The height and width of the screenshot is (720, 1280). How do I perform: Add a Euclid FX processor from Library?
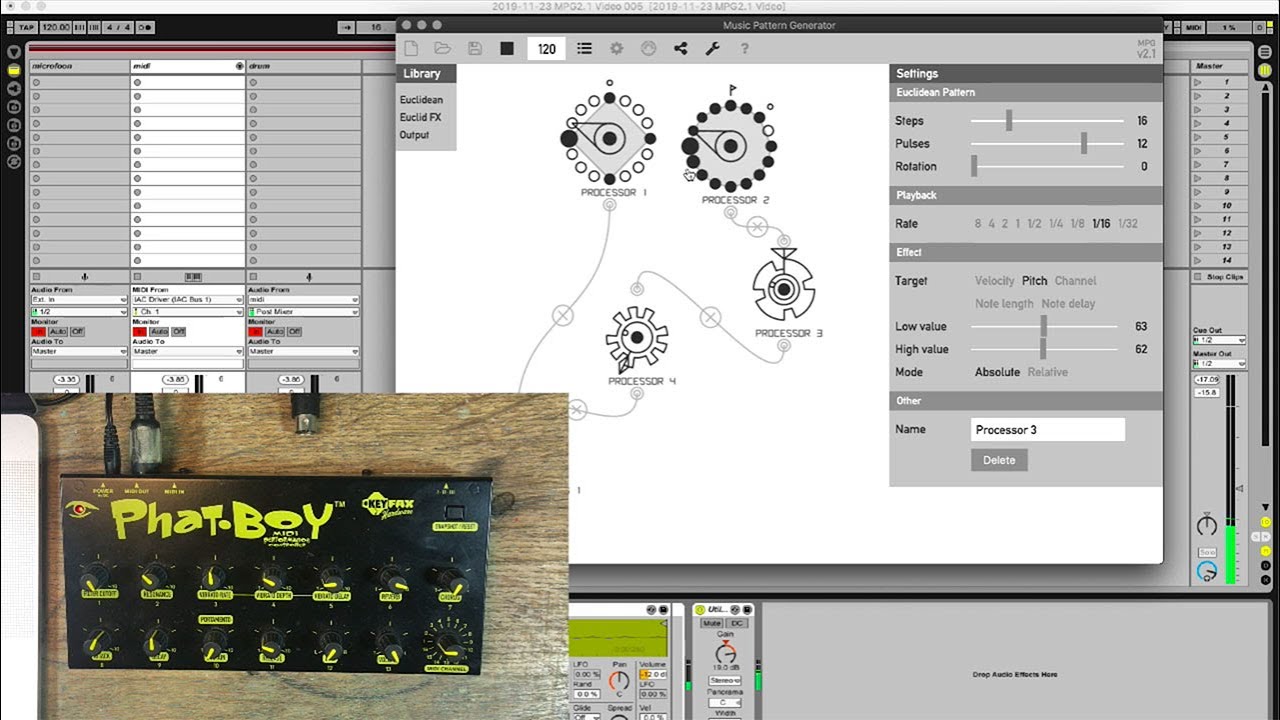pyautogui.click(x=420, y=117)
